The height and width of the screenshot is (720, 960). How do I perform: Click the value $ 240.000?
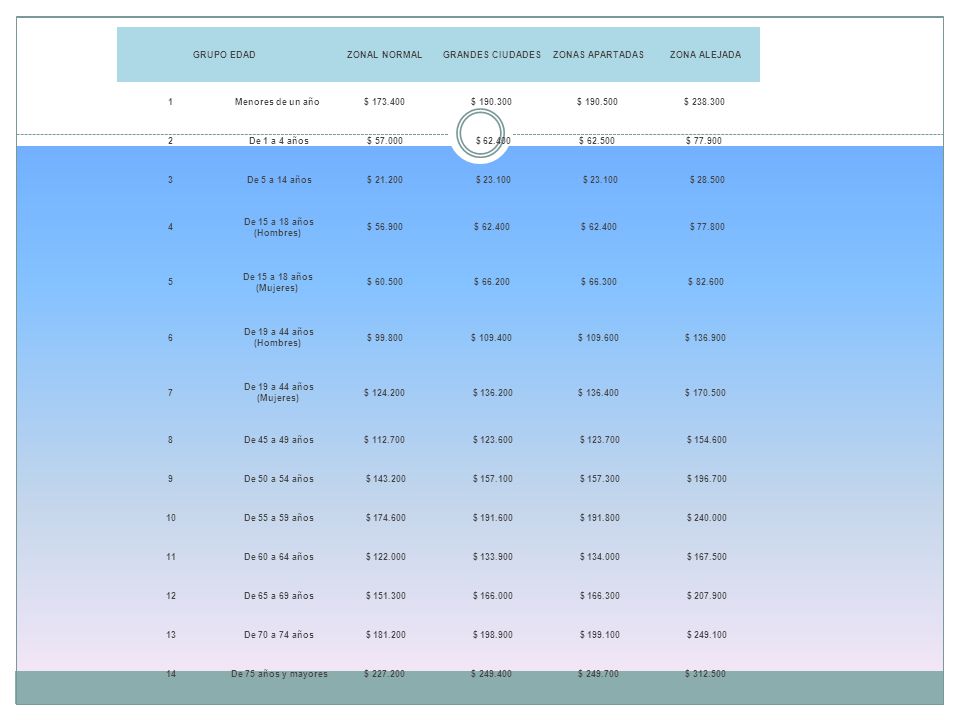tap(707, 518)
